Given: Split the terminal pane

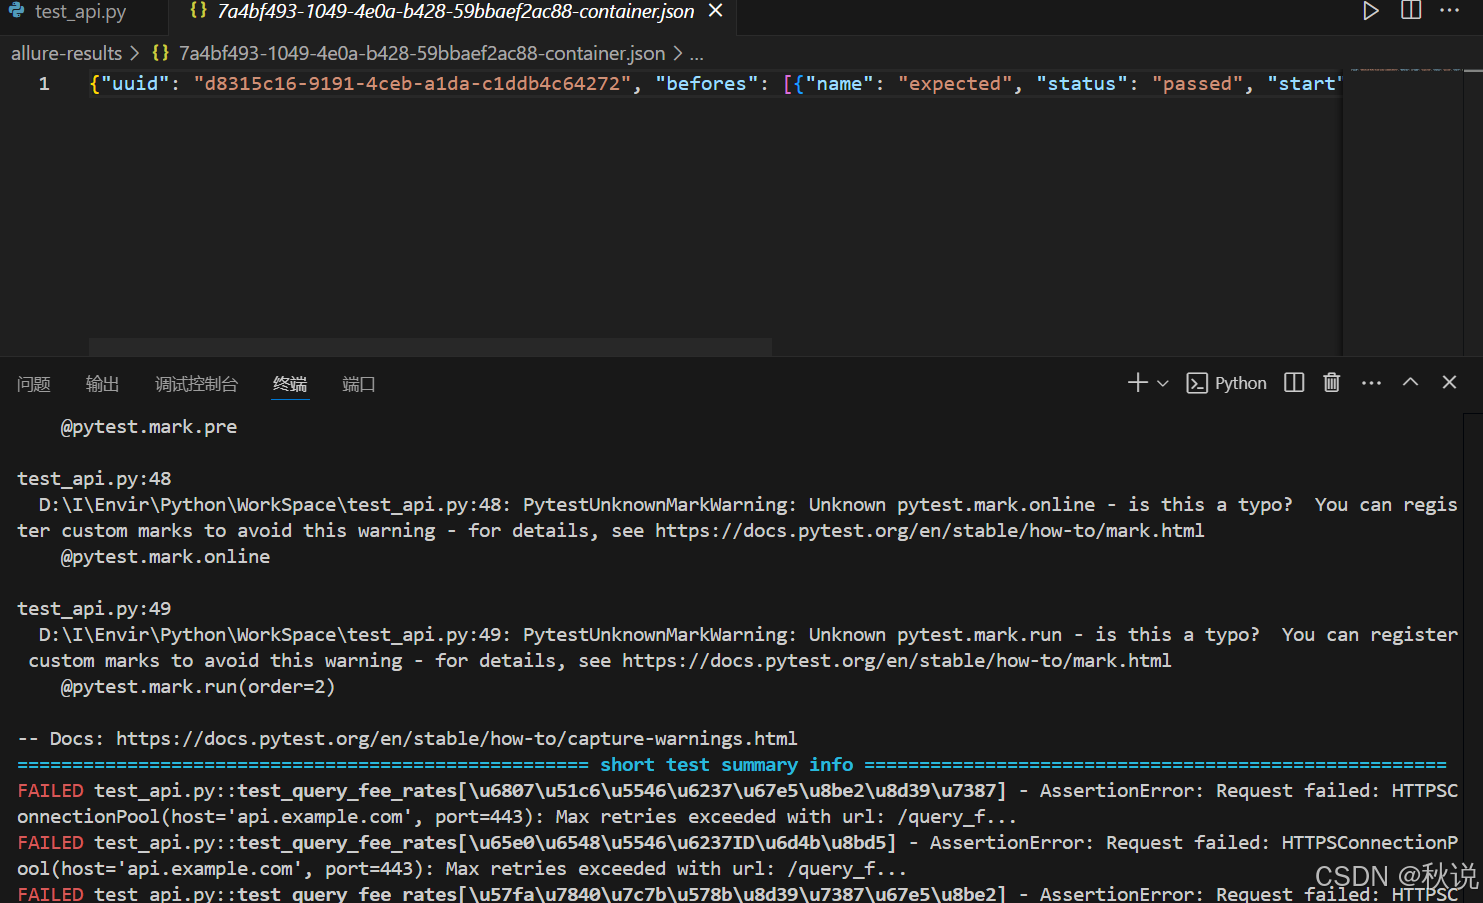Looking at the screenshot, I should point(1294,383).
